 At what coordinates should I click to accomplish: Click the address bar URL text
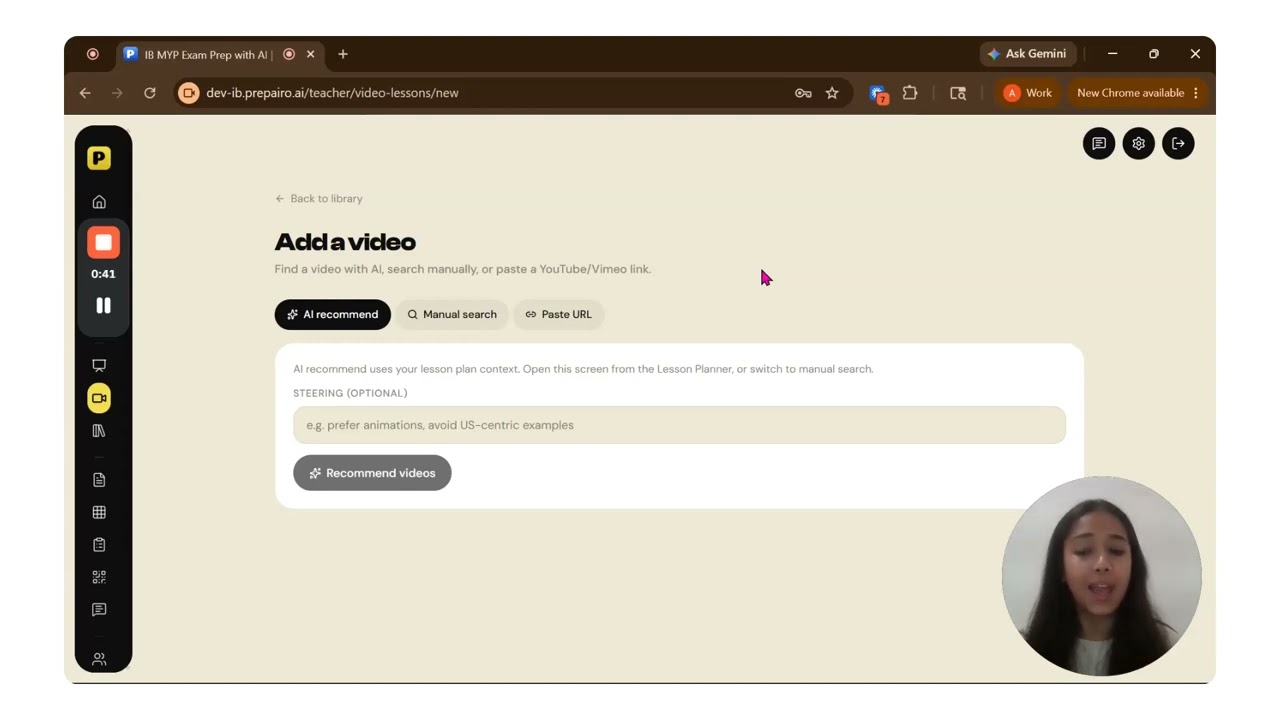tap(332, 93)
